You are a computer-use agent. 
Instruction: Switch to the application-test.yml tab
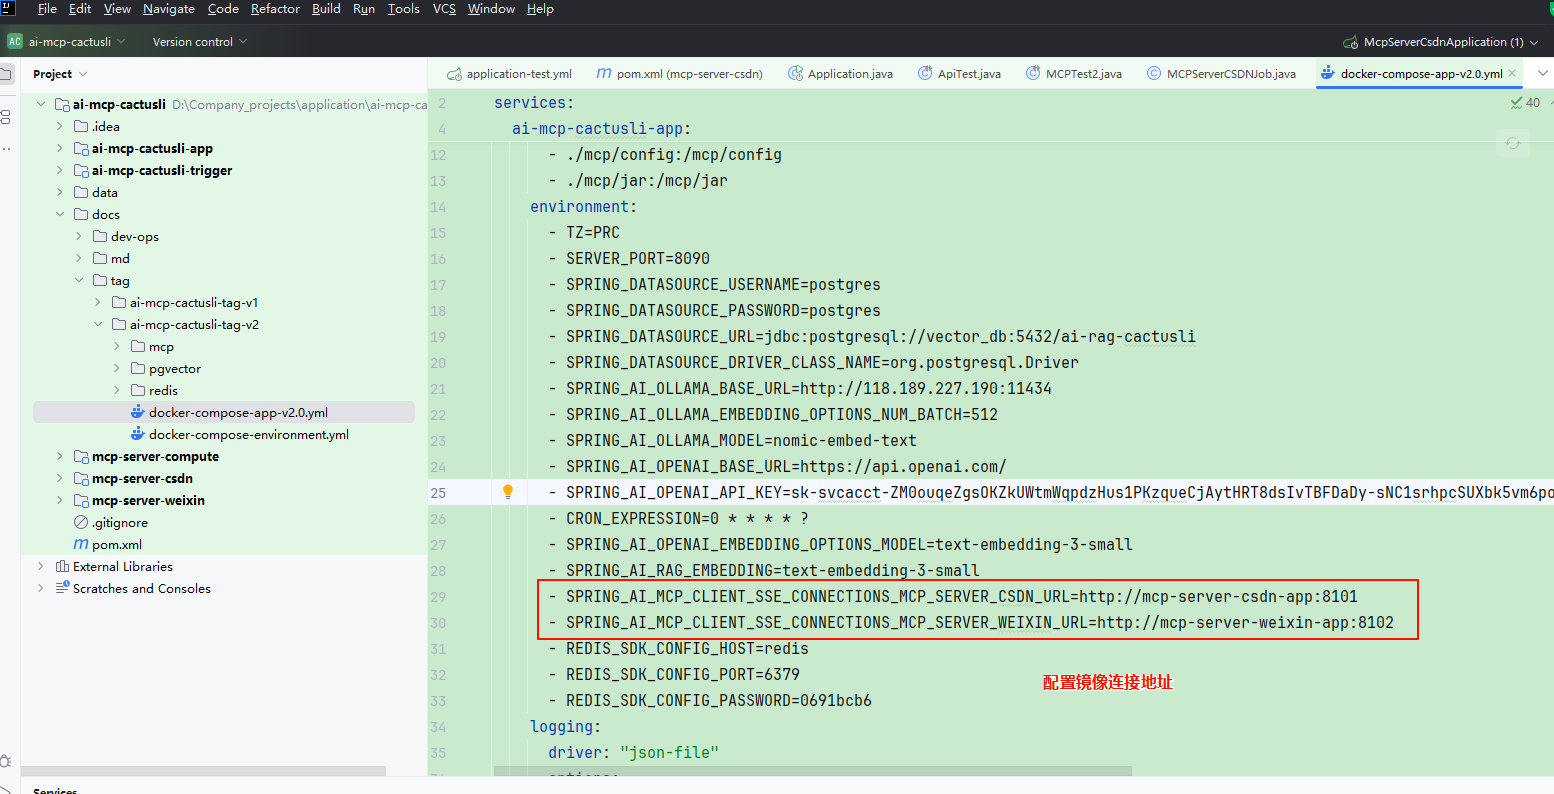point(509,73)
